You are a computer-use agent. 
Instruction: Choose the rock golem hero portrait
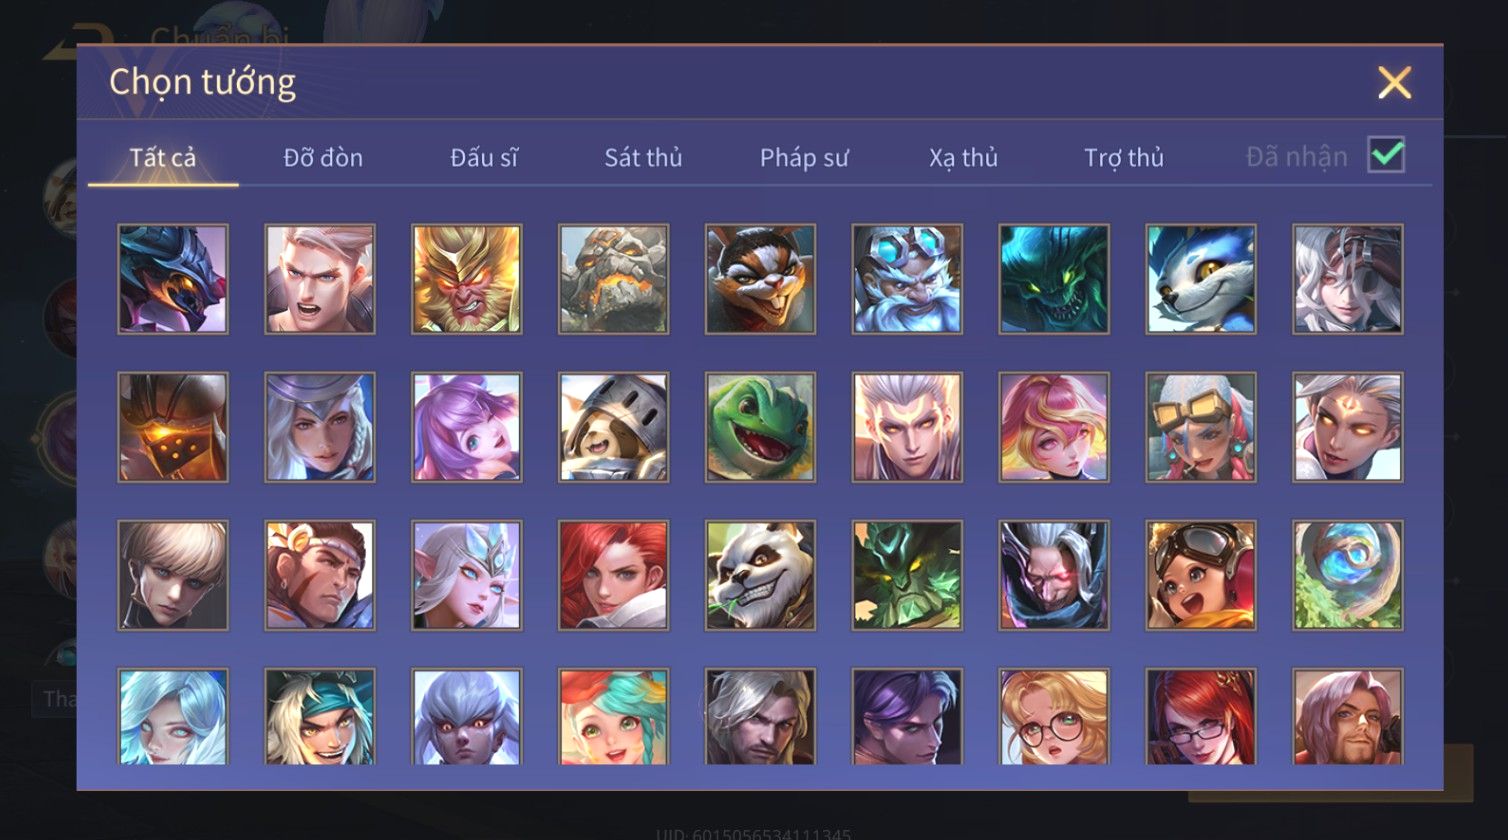[613, 279]
